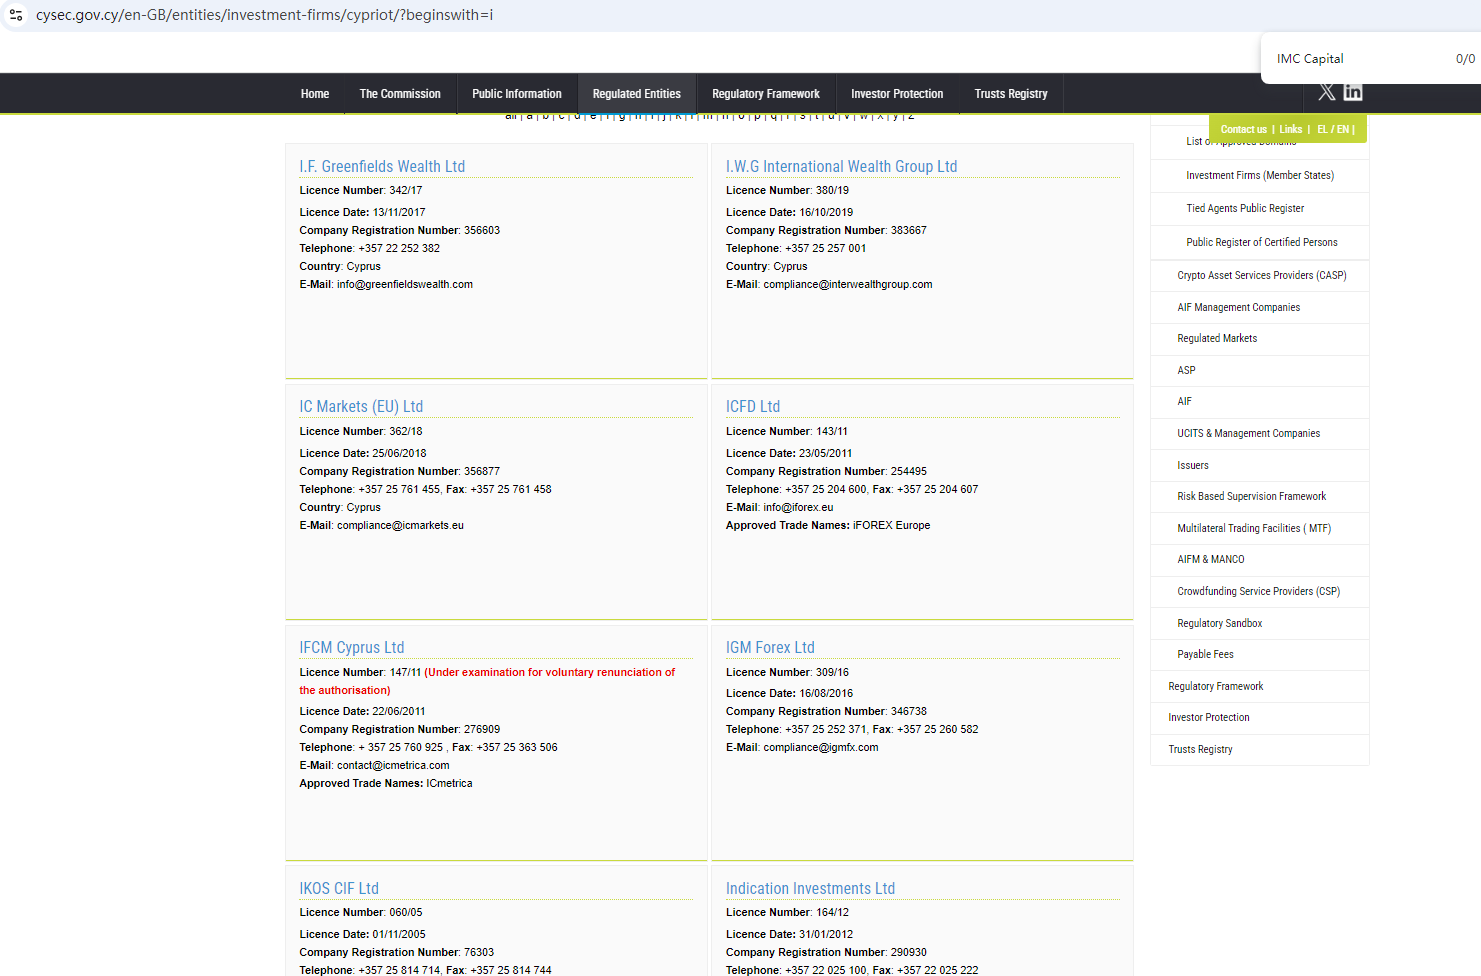Open the X (Twitter) social icon
The height and width of the screenshot is (976, 1481).
(x=1326, y=92)
